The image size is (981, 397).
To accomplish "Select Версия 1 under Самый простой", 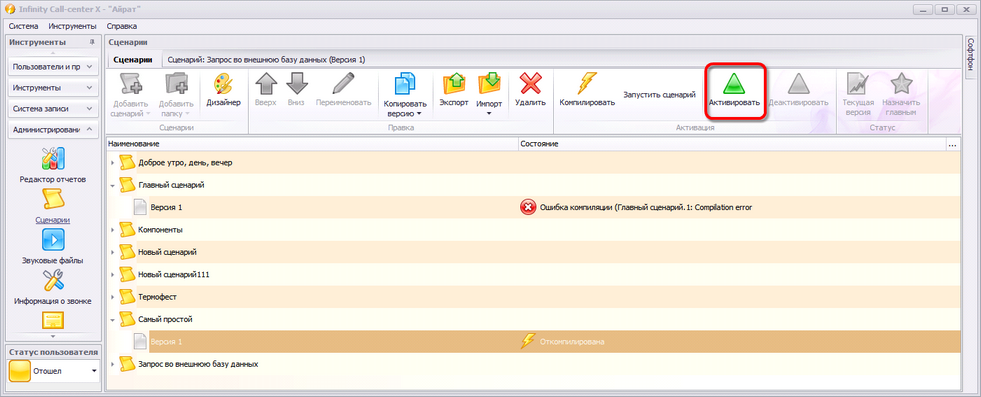I will (166, 341).
